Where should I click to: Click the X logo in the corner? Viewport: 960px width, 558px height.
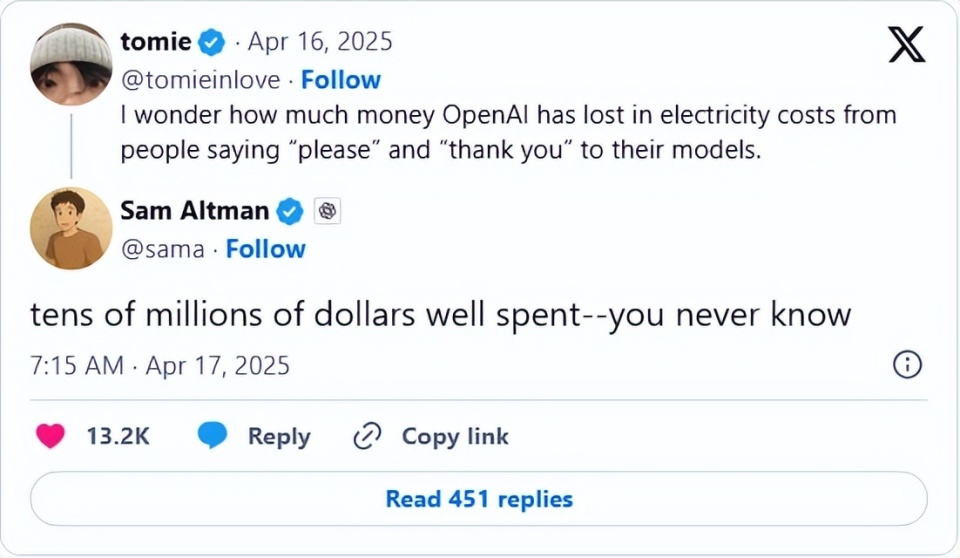tap(906, 46)
